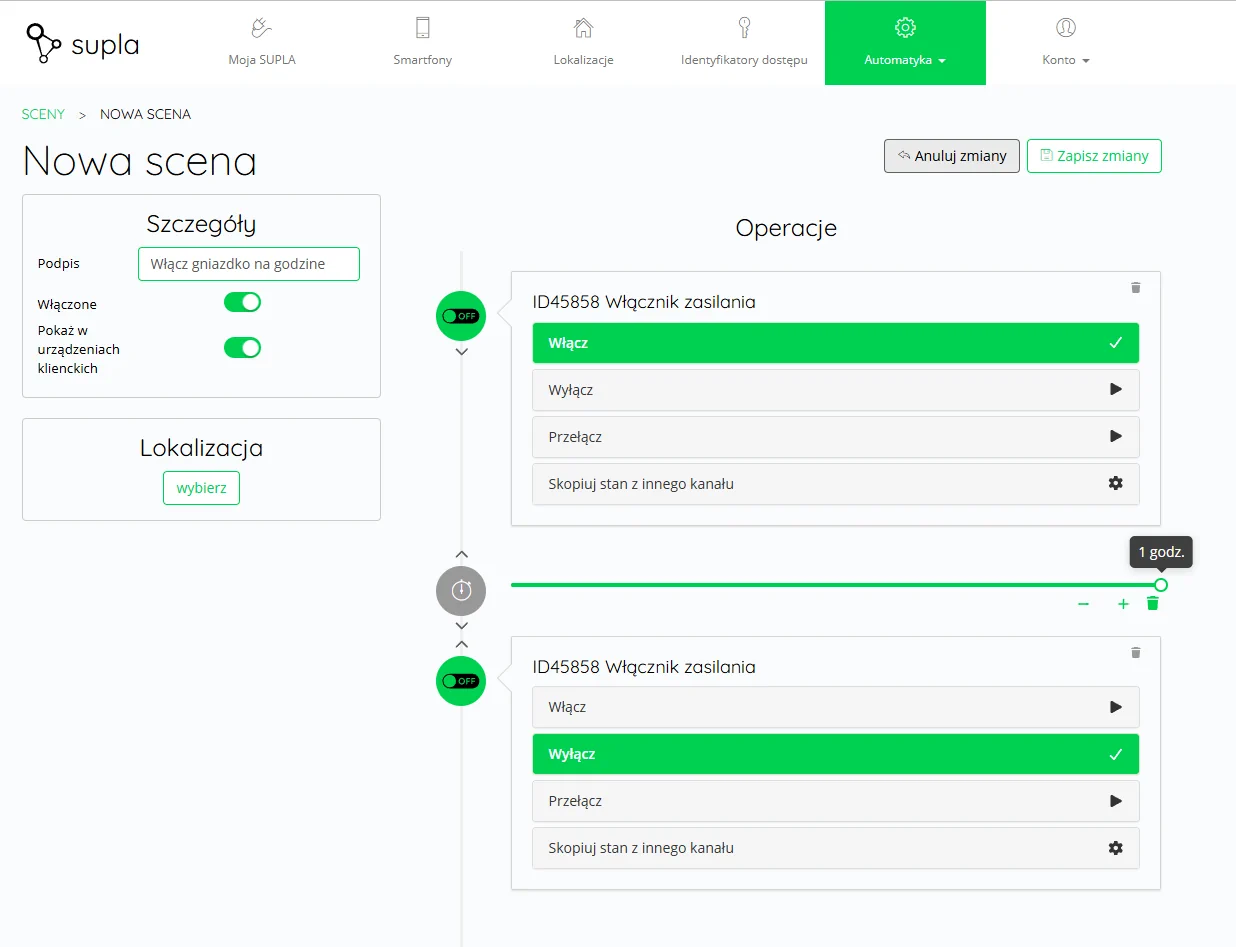Click the delay slider handle

coord(1160,585)
